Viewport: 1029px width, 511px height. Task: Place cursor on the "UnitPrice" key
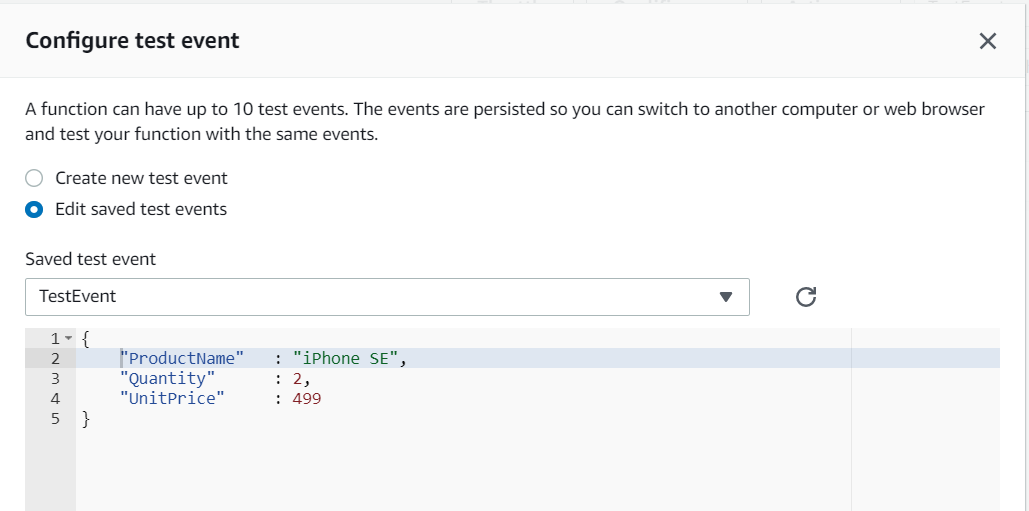[x=172, y=399]
